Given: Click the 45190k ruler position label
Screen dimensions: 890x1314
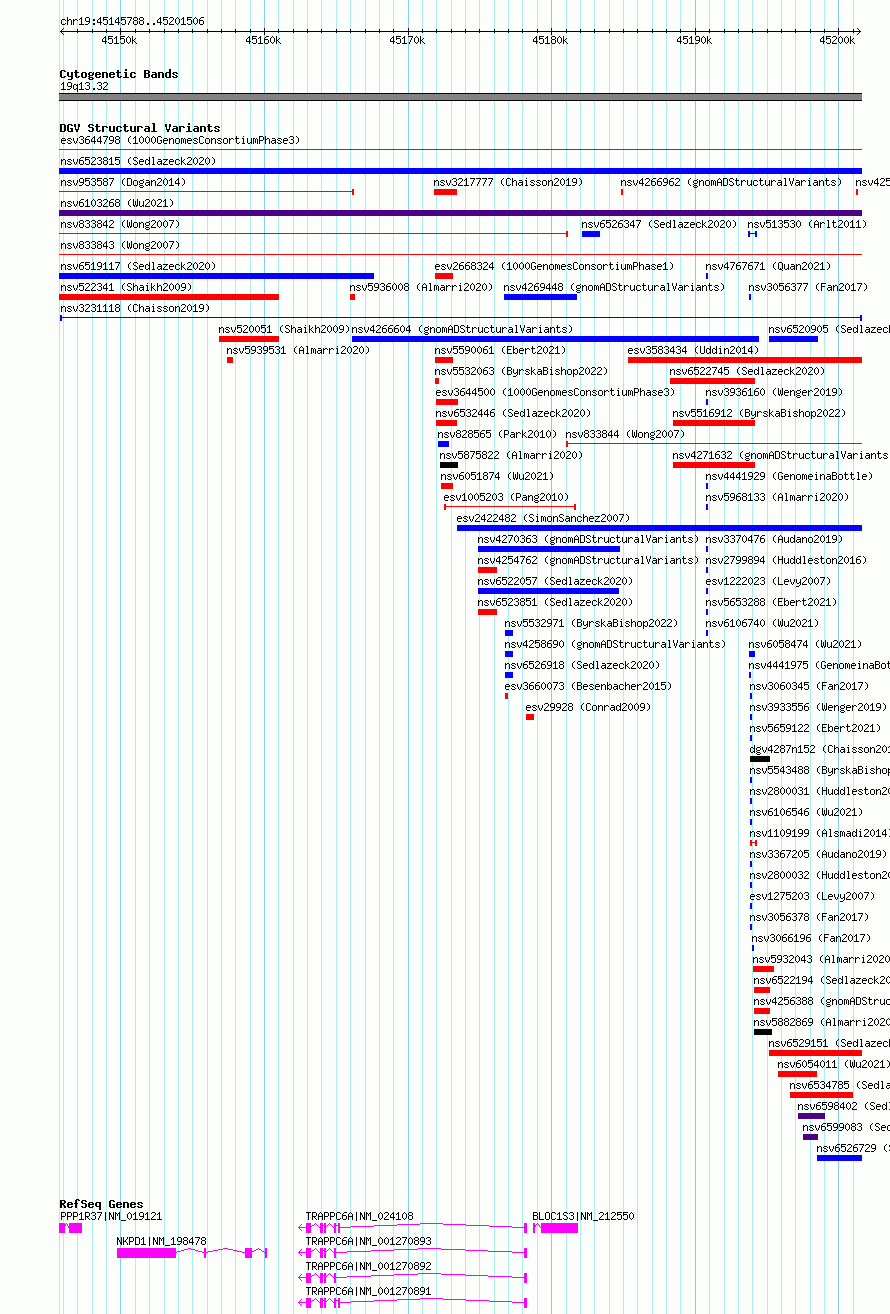Looking at the screenshot, I should click(x=694, y=40).
